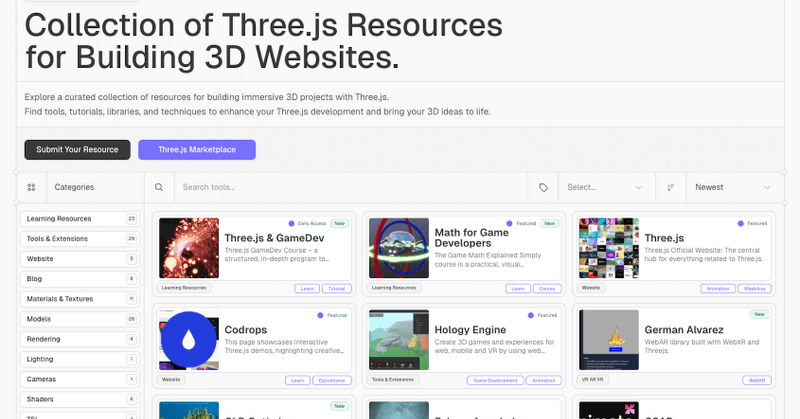Open the German Alvarez title link
Image resolution: width=800 pixels, height=419 pixels.
684,330
